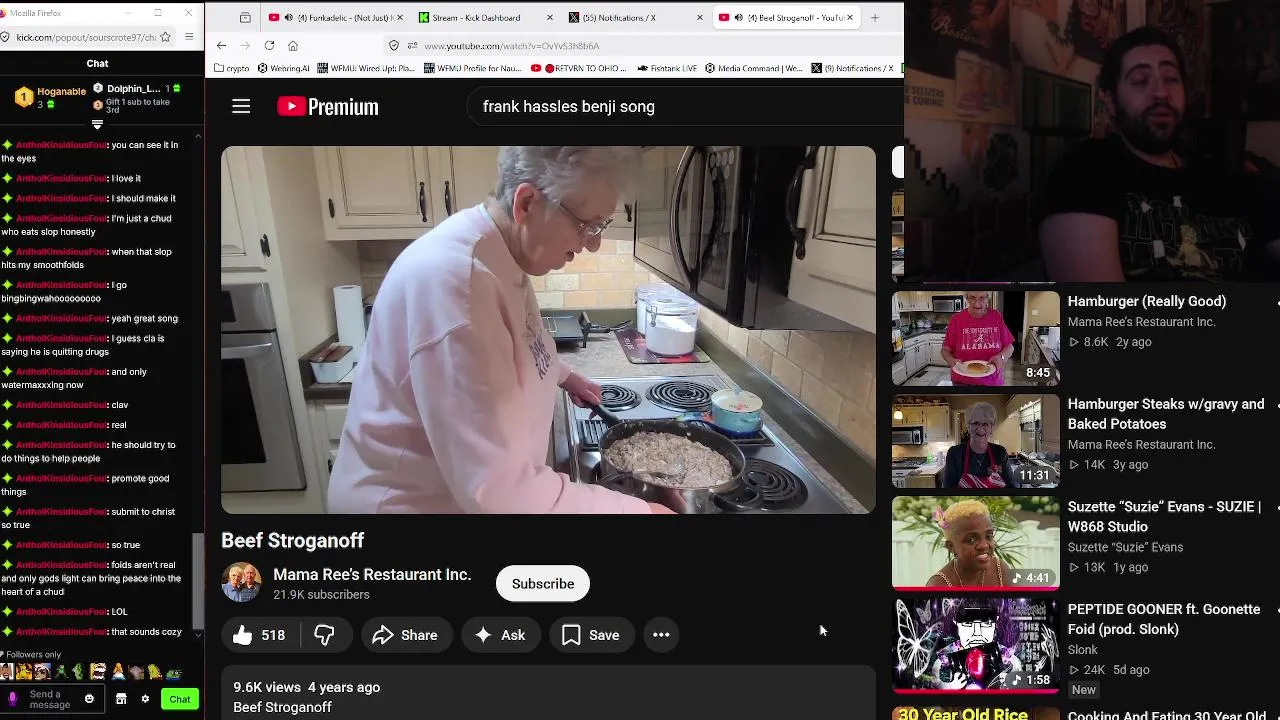The image size is (1280, 720).
Task: Select Hoganable top gifter entry
Action: click(x=52, y=97)
